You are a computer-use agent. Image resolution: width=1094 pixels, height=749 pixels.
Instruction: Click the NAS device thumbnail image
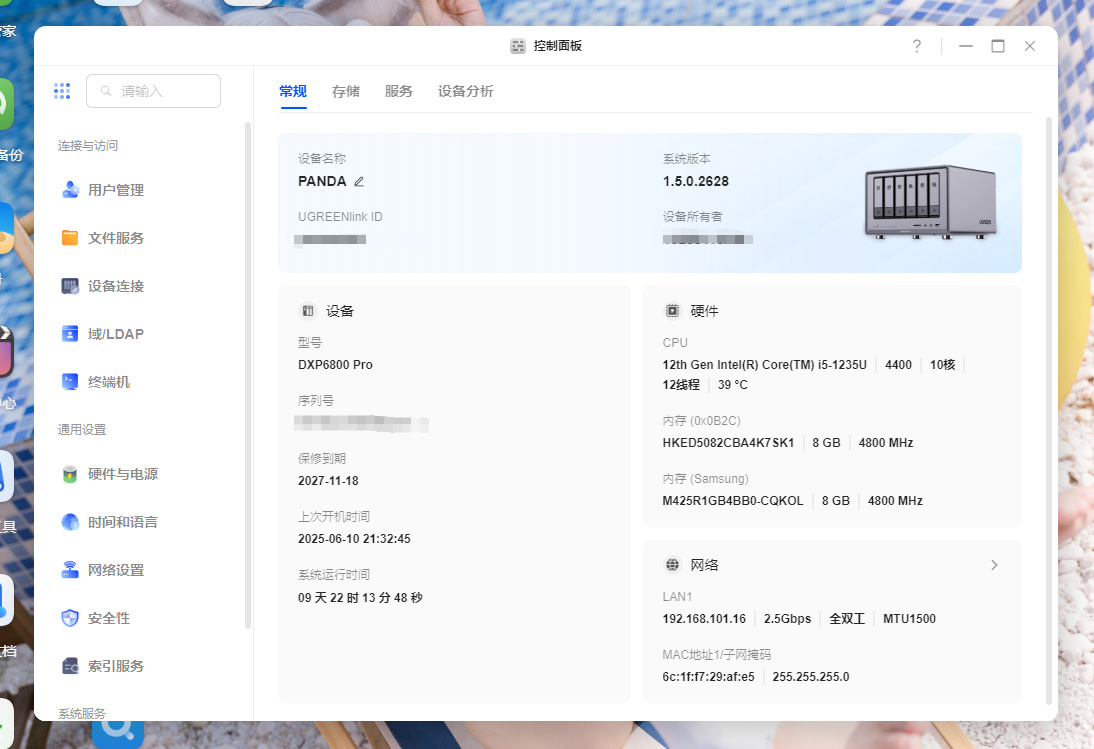(x=931, y=202)
